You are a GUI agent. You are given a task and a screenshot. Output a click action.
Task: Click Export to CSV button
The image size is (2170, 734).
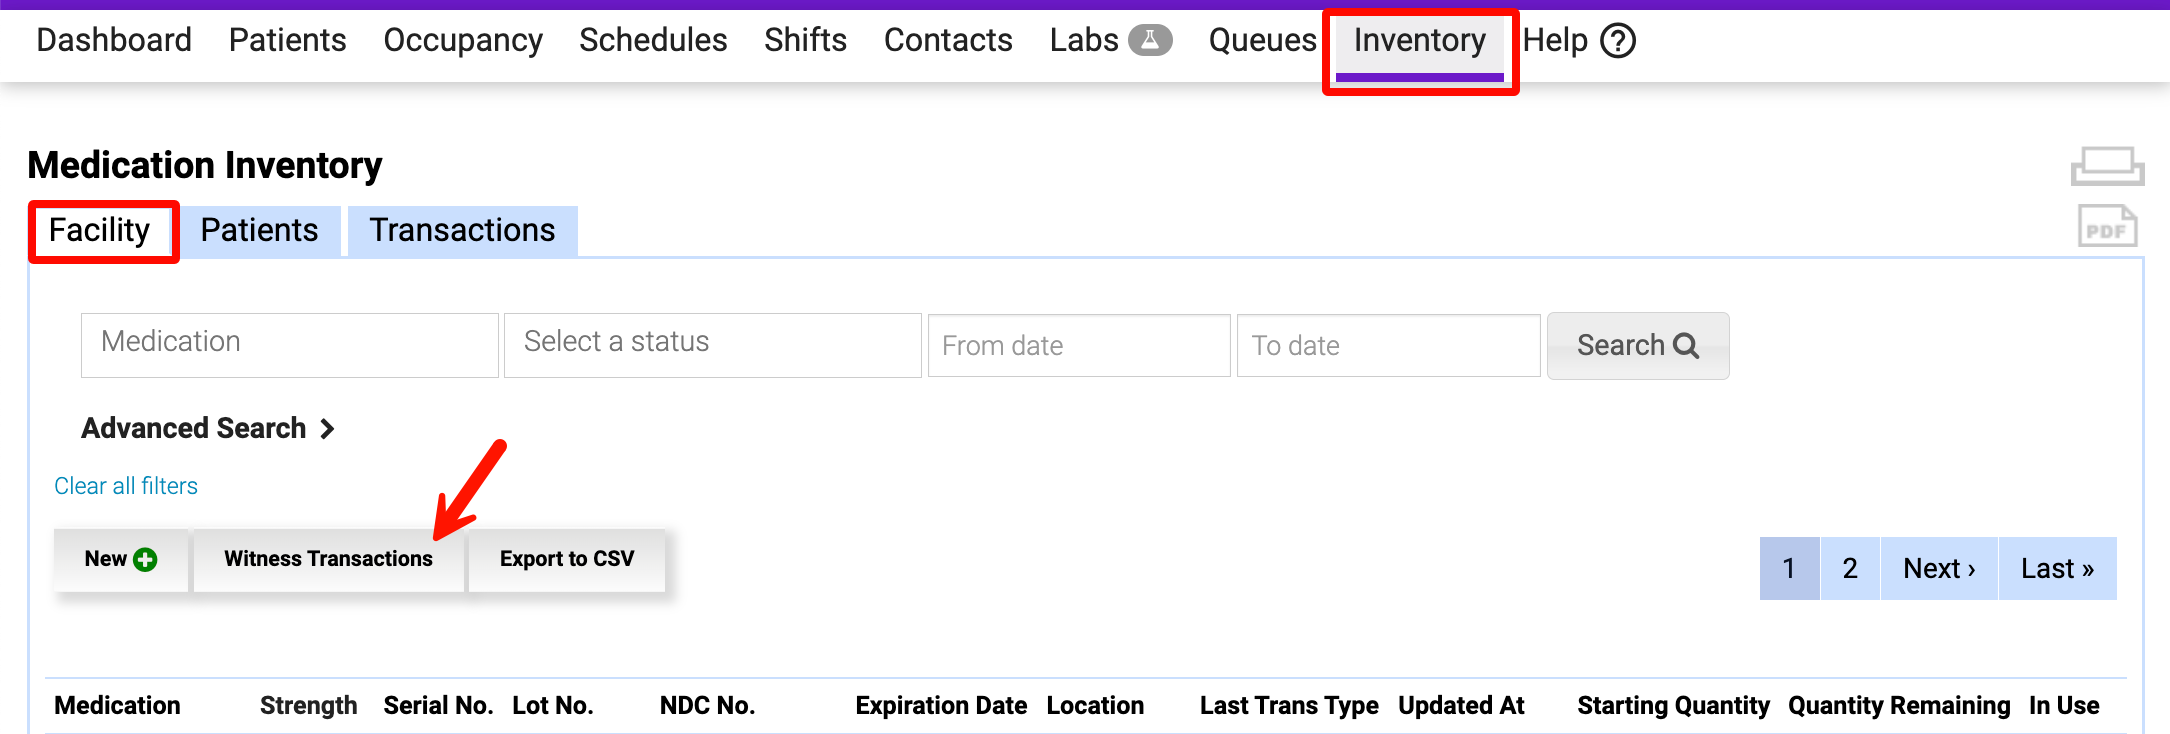tap(567, 559)
